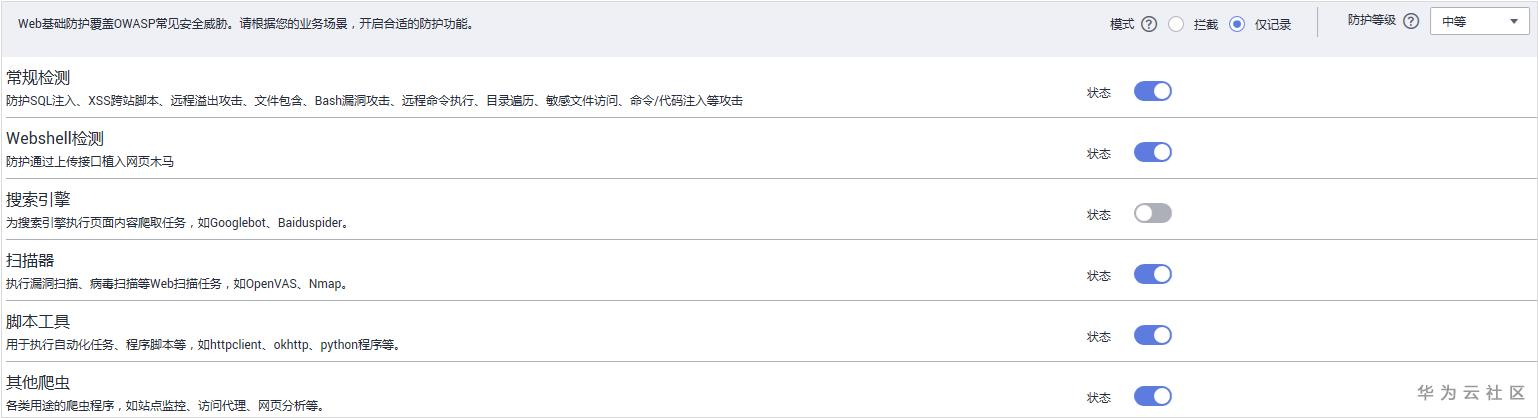Toggle the 扫描器 status switch
The height and width of the screenshot is (418, 1538).
(1152, 275)
